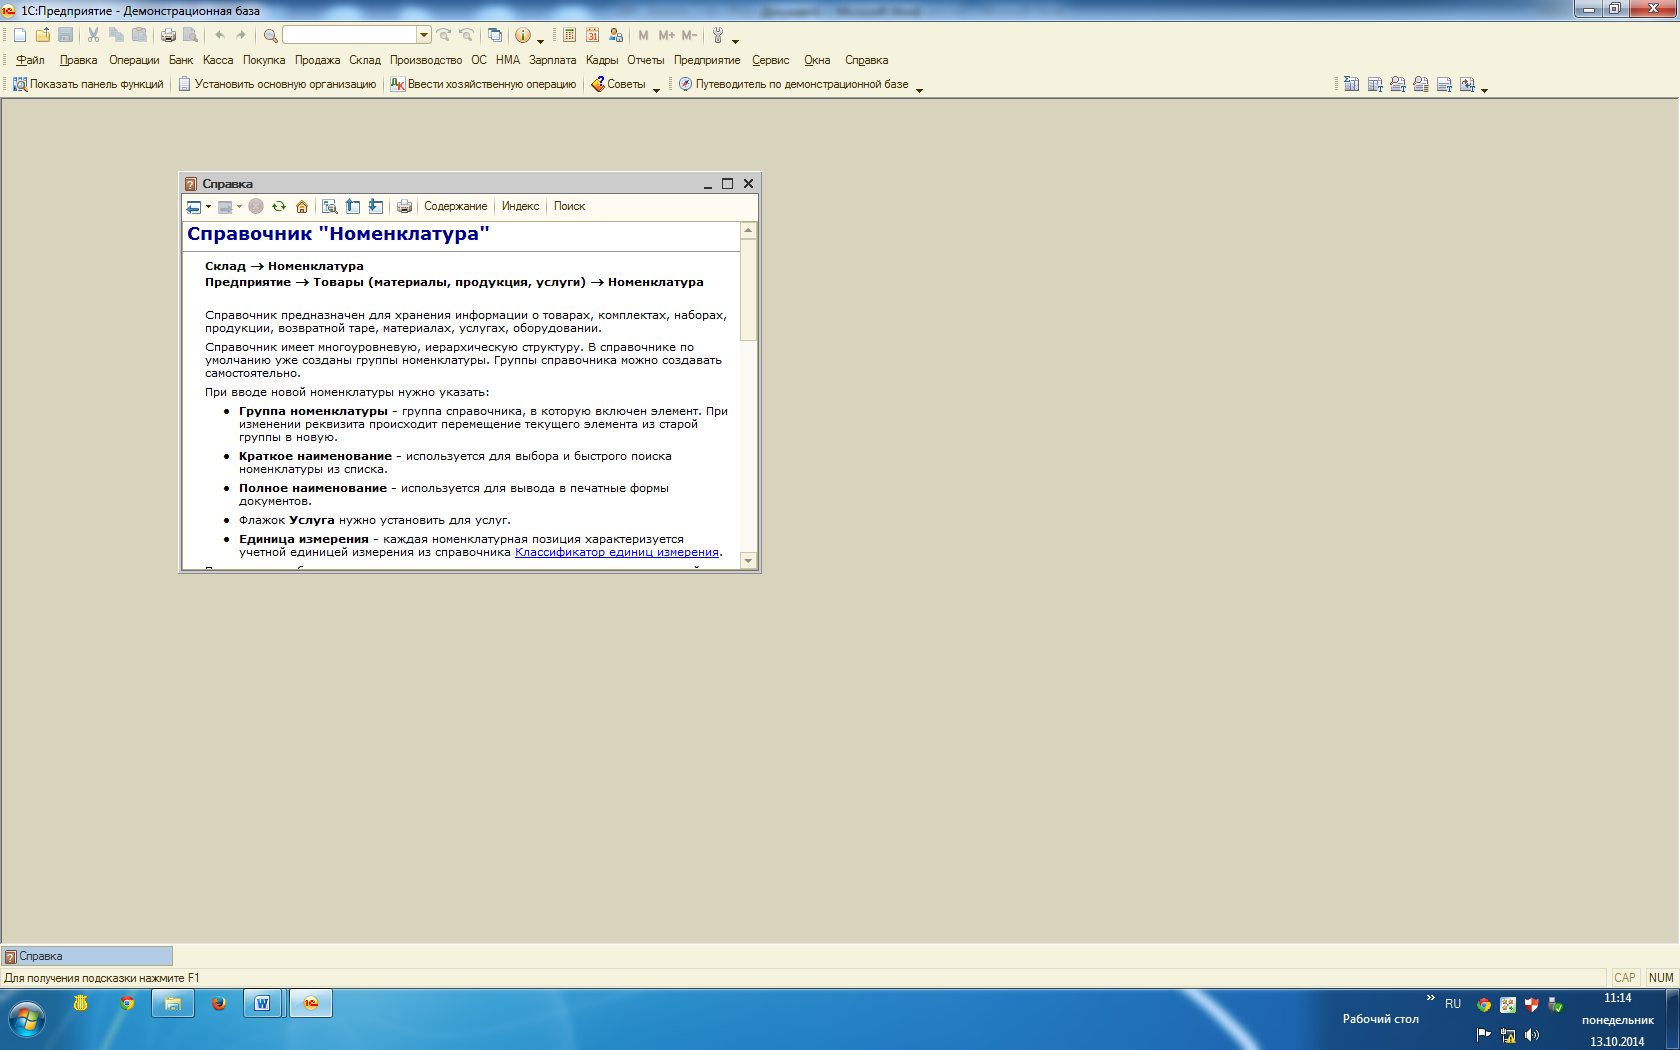Click the M- memory subtract button
This screenshot has height=1050, width=1680.
tap(689, 35)
